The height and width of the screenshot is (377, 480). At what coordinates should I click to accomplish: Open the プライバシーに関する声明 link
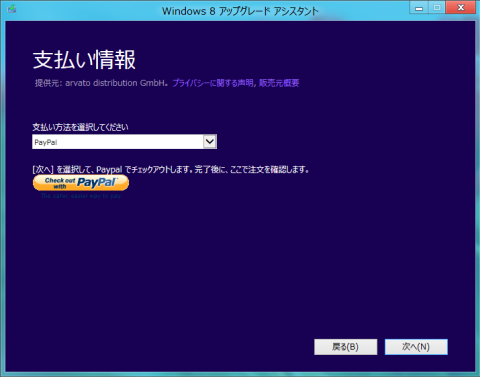point(213,83)
